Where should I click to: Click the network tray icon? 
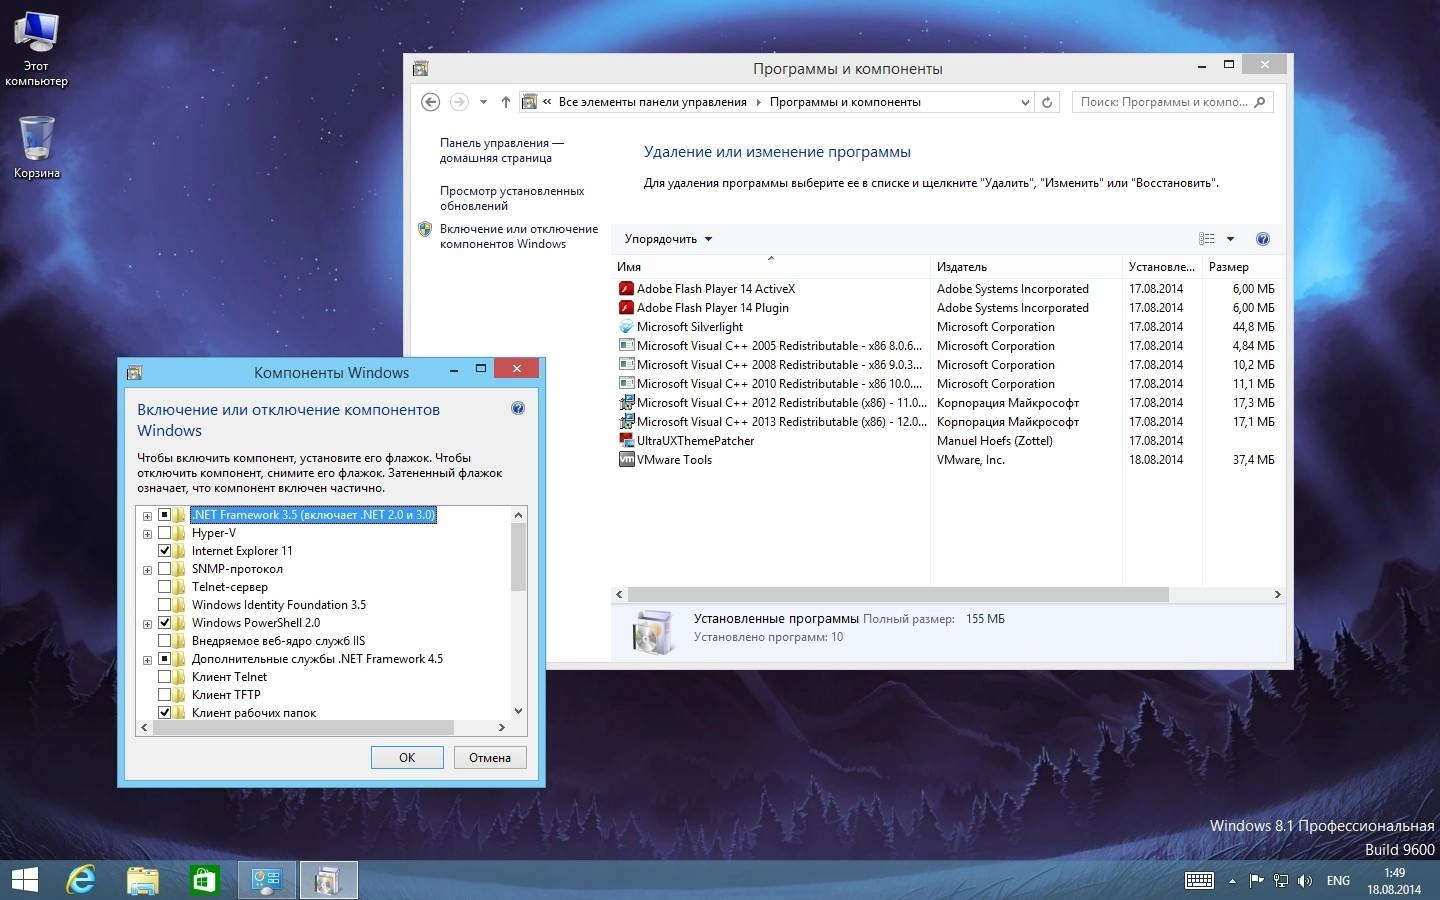[1281, 881]
